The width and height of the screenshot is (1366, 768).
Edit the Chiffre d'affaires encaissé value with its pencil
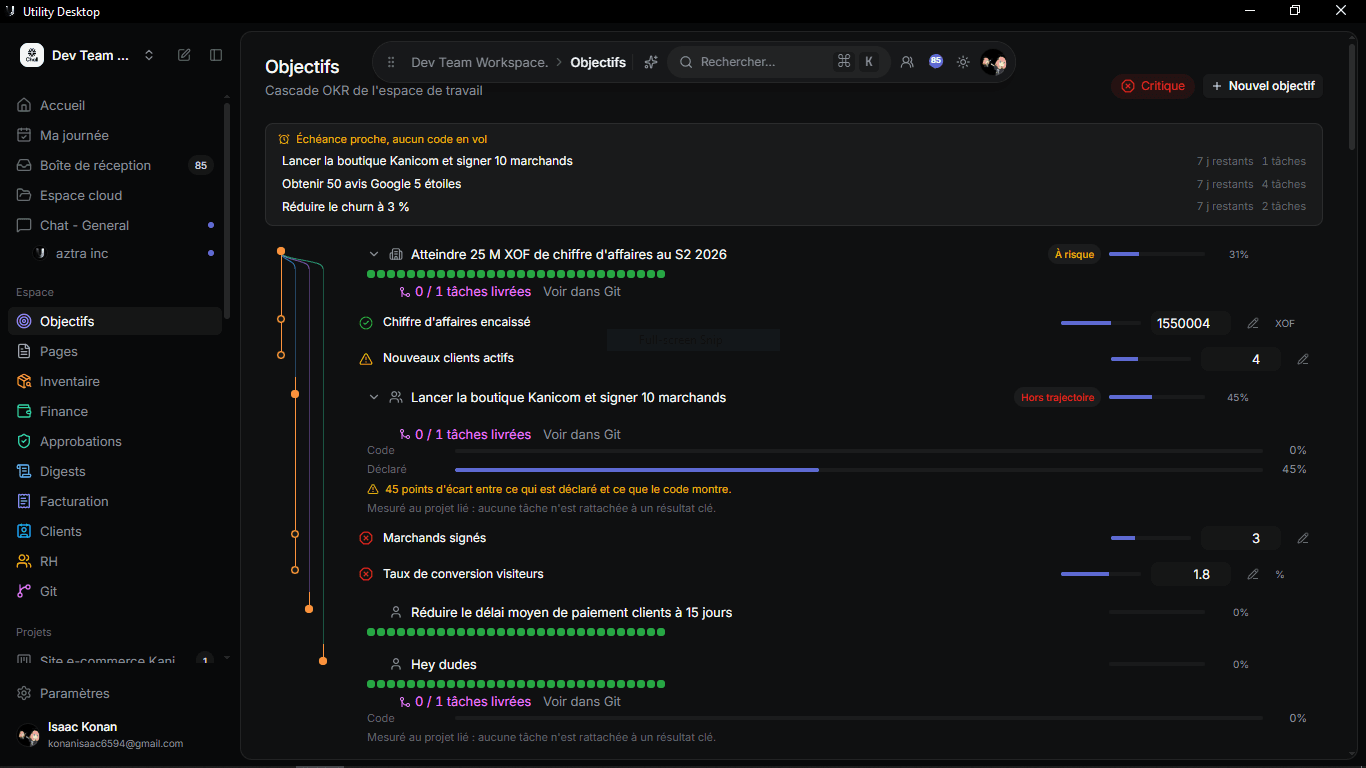tap(1253, 323)
